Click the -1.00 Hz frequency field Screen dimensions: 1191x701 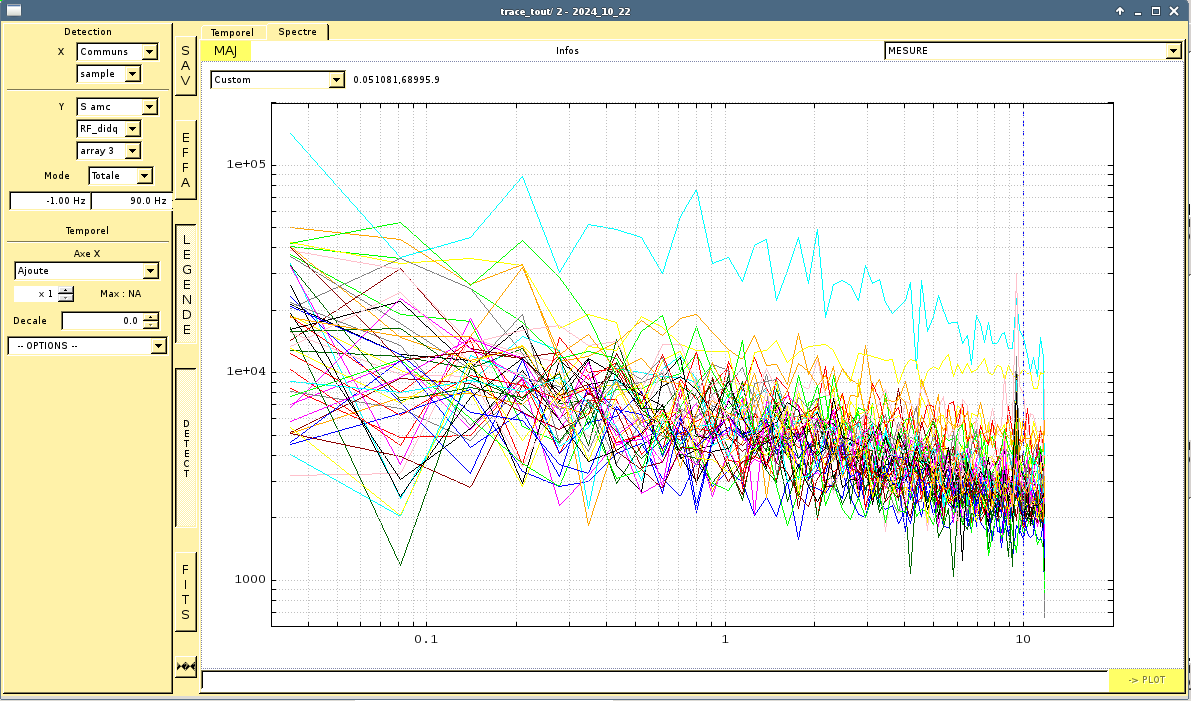[49, 201]
